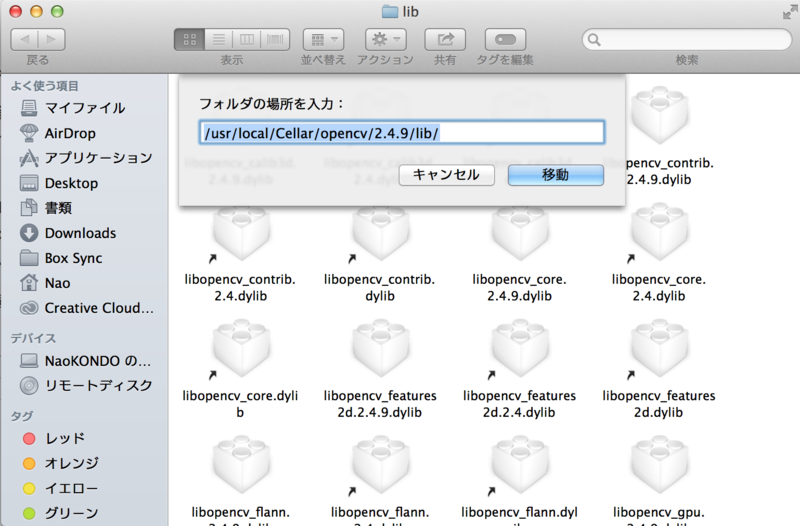Click the libopencv_core.dylib file name text
Screen dimensions: 800x526
pos(240,404)
